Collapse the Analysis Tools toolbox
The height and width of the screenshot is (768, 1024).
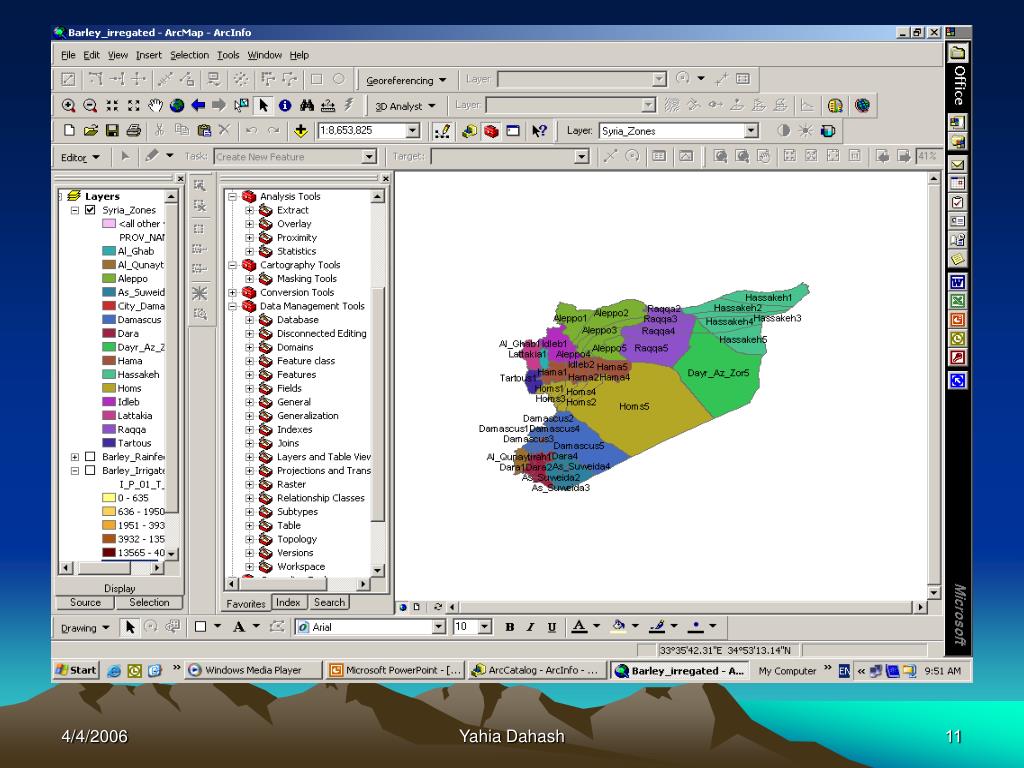pyautogui.click(x=232, y=196)
